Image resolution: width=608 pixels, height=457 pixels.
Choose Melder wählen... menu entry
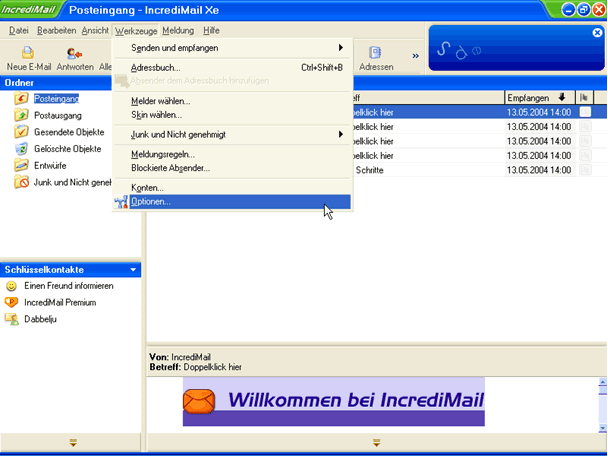click(232, 101)
